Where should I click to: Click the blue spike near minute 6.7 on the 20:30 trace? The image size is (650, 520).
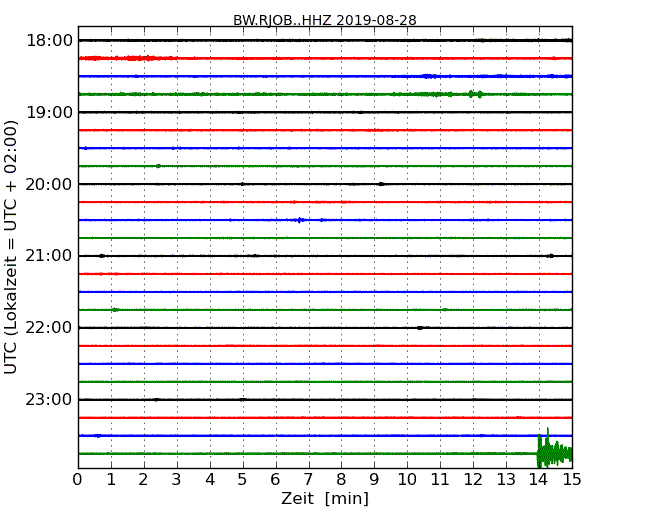tap(300, 220)
